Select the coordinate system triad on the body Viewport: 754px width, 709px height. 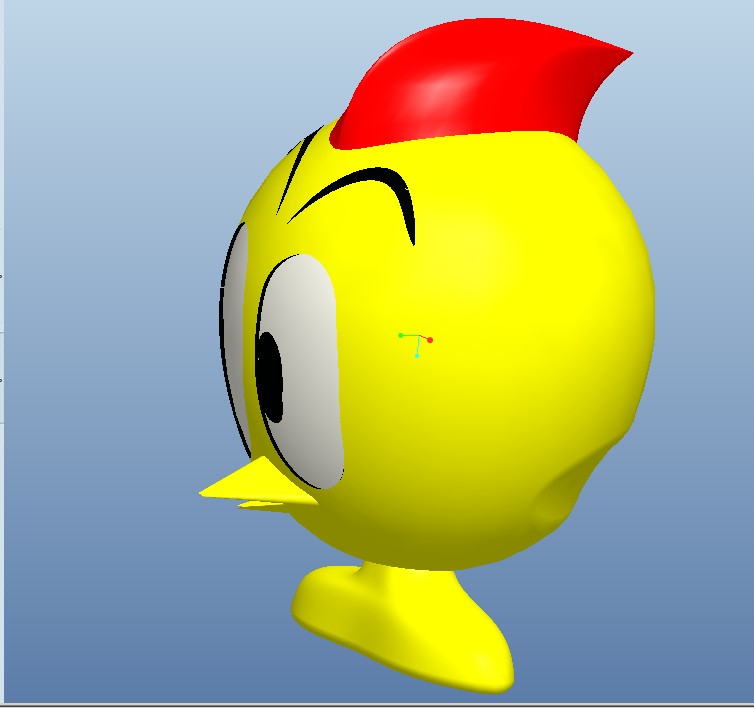416,345
